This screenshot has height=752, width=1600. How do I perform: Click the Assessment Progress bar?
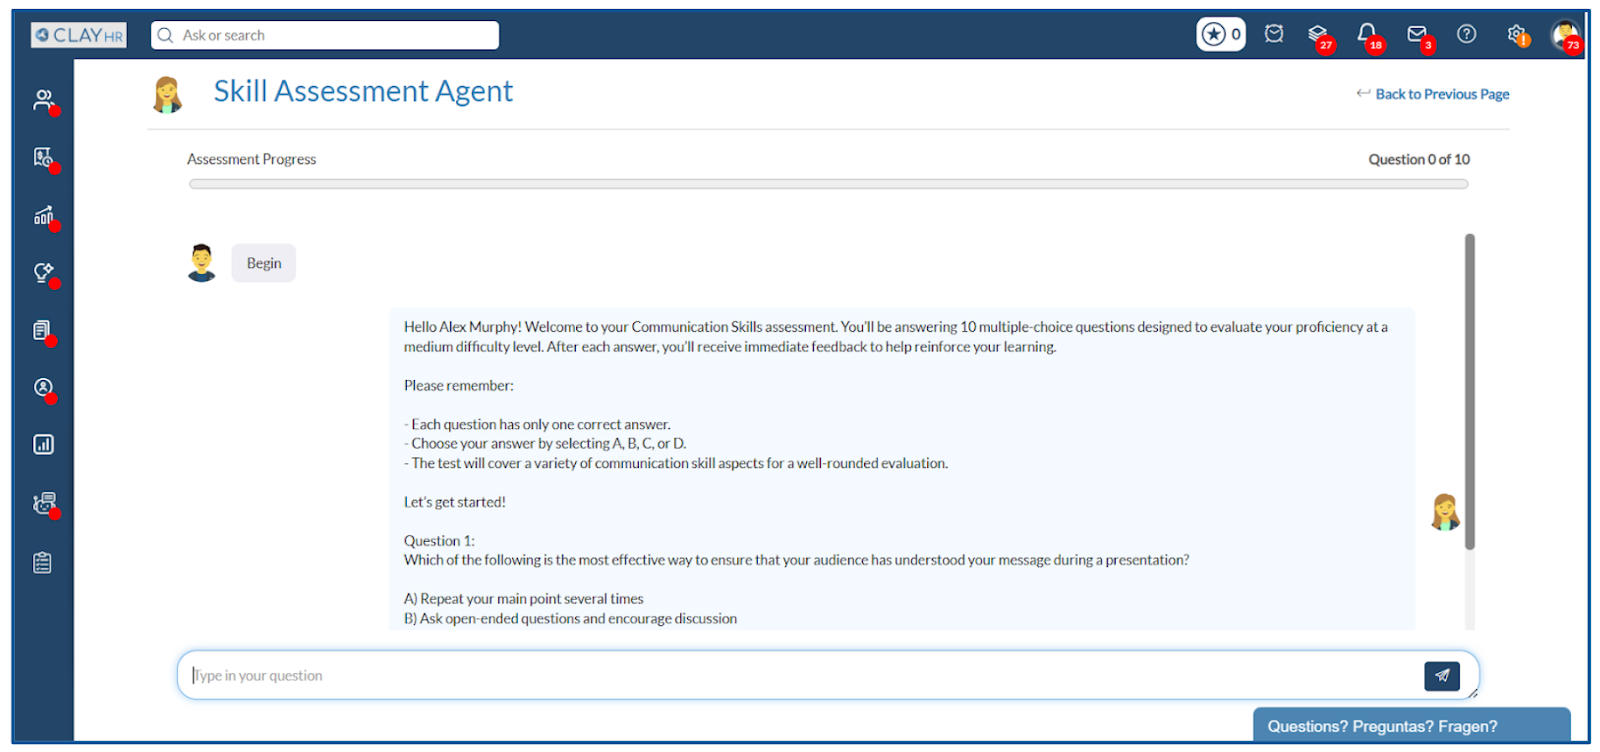[x=828, y=184]
